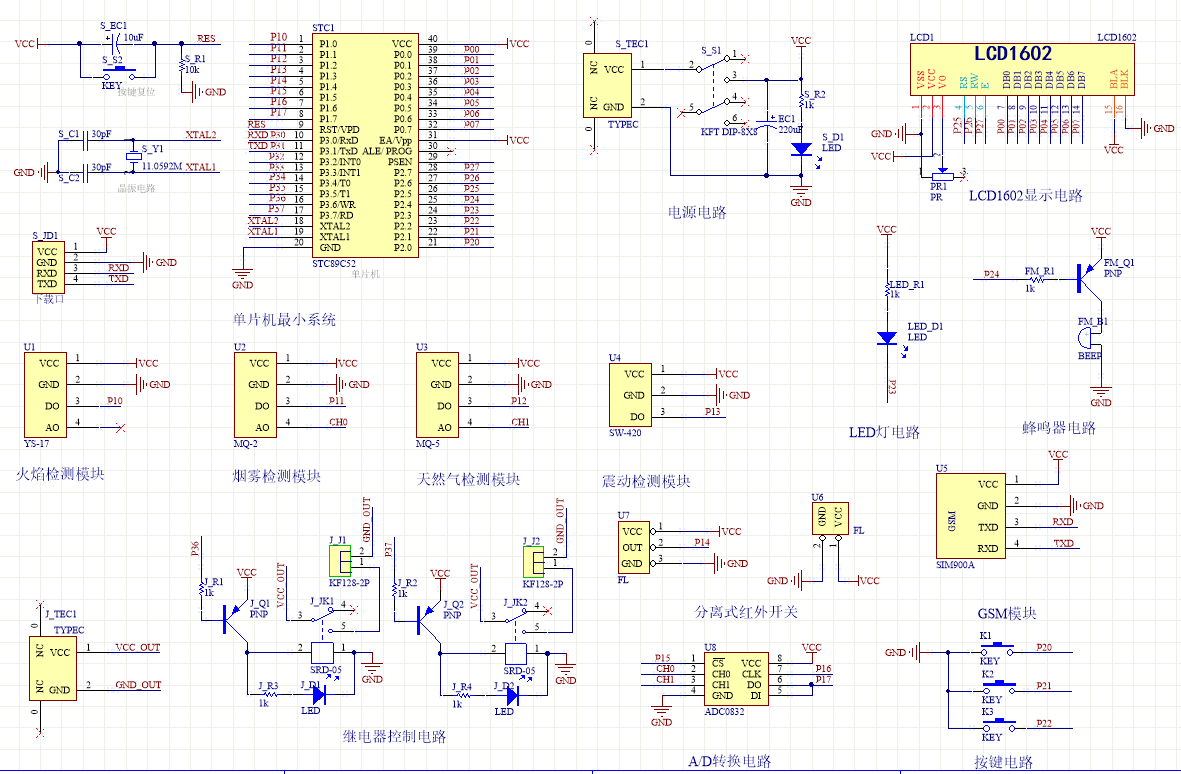Select the K2 KEY pushbutton
The height and width of the screenshot is (774, 1181).
[x=997, y=686]
